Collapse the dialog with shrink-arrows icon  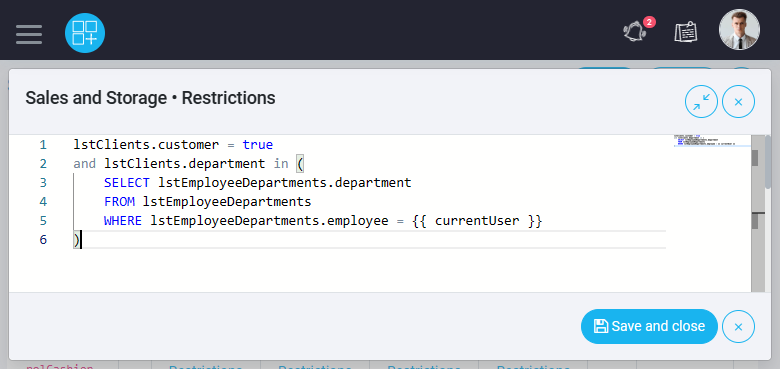[701, 102]
